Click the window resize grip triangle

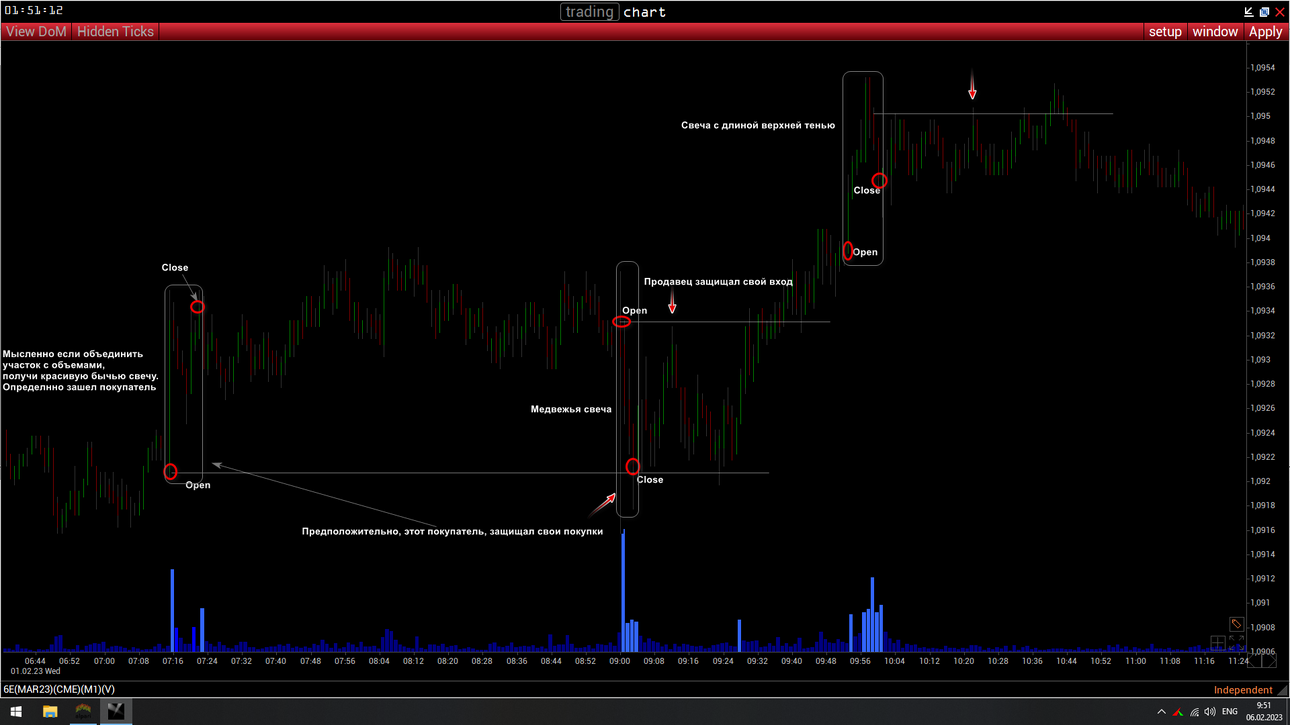(x=1282, y=690)
